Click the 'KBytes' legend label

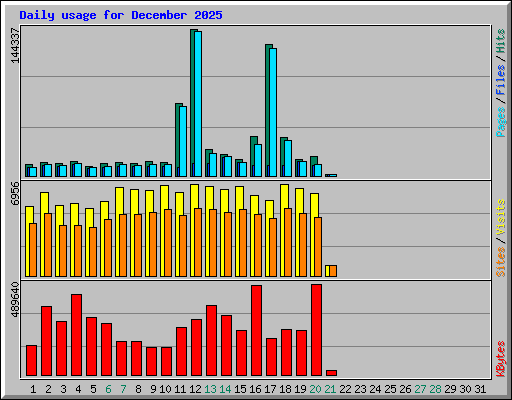tap(501, 359)
